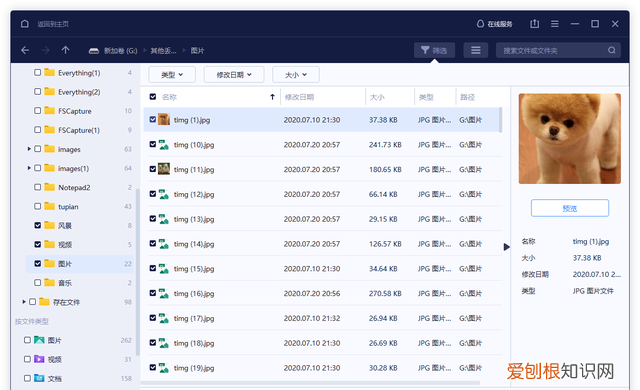Click the timg (11).jpg thumbnail icon

164,169
